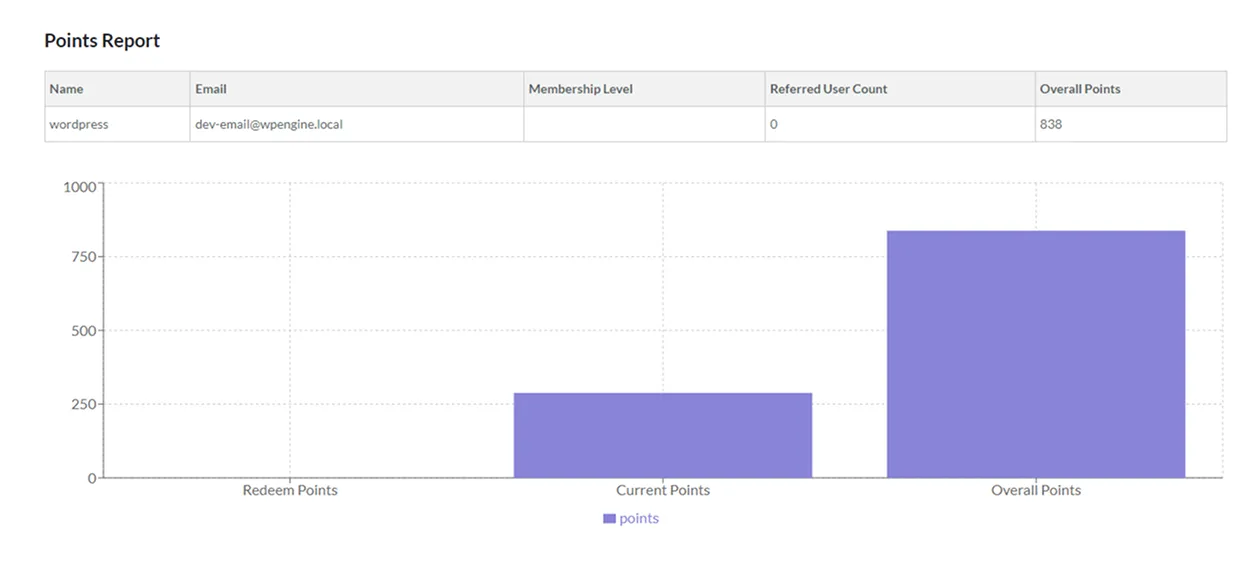Image resolution: width=1260 pixels, height=573 pixels.
Task: Click the Current Points axis label
Action: [663, 491]
